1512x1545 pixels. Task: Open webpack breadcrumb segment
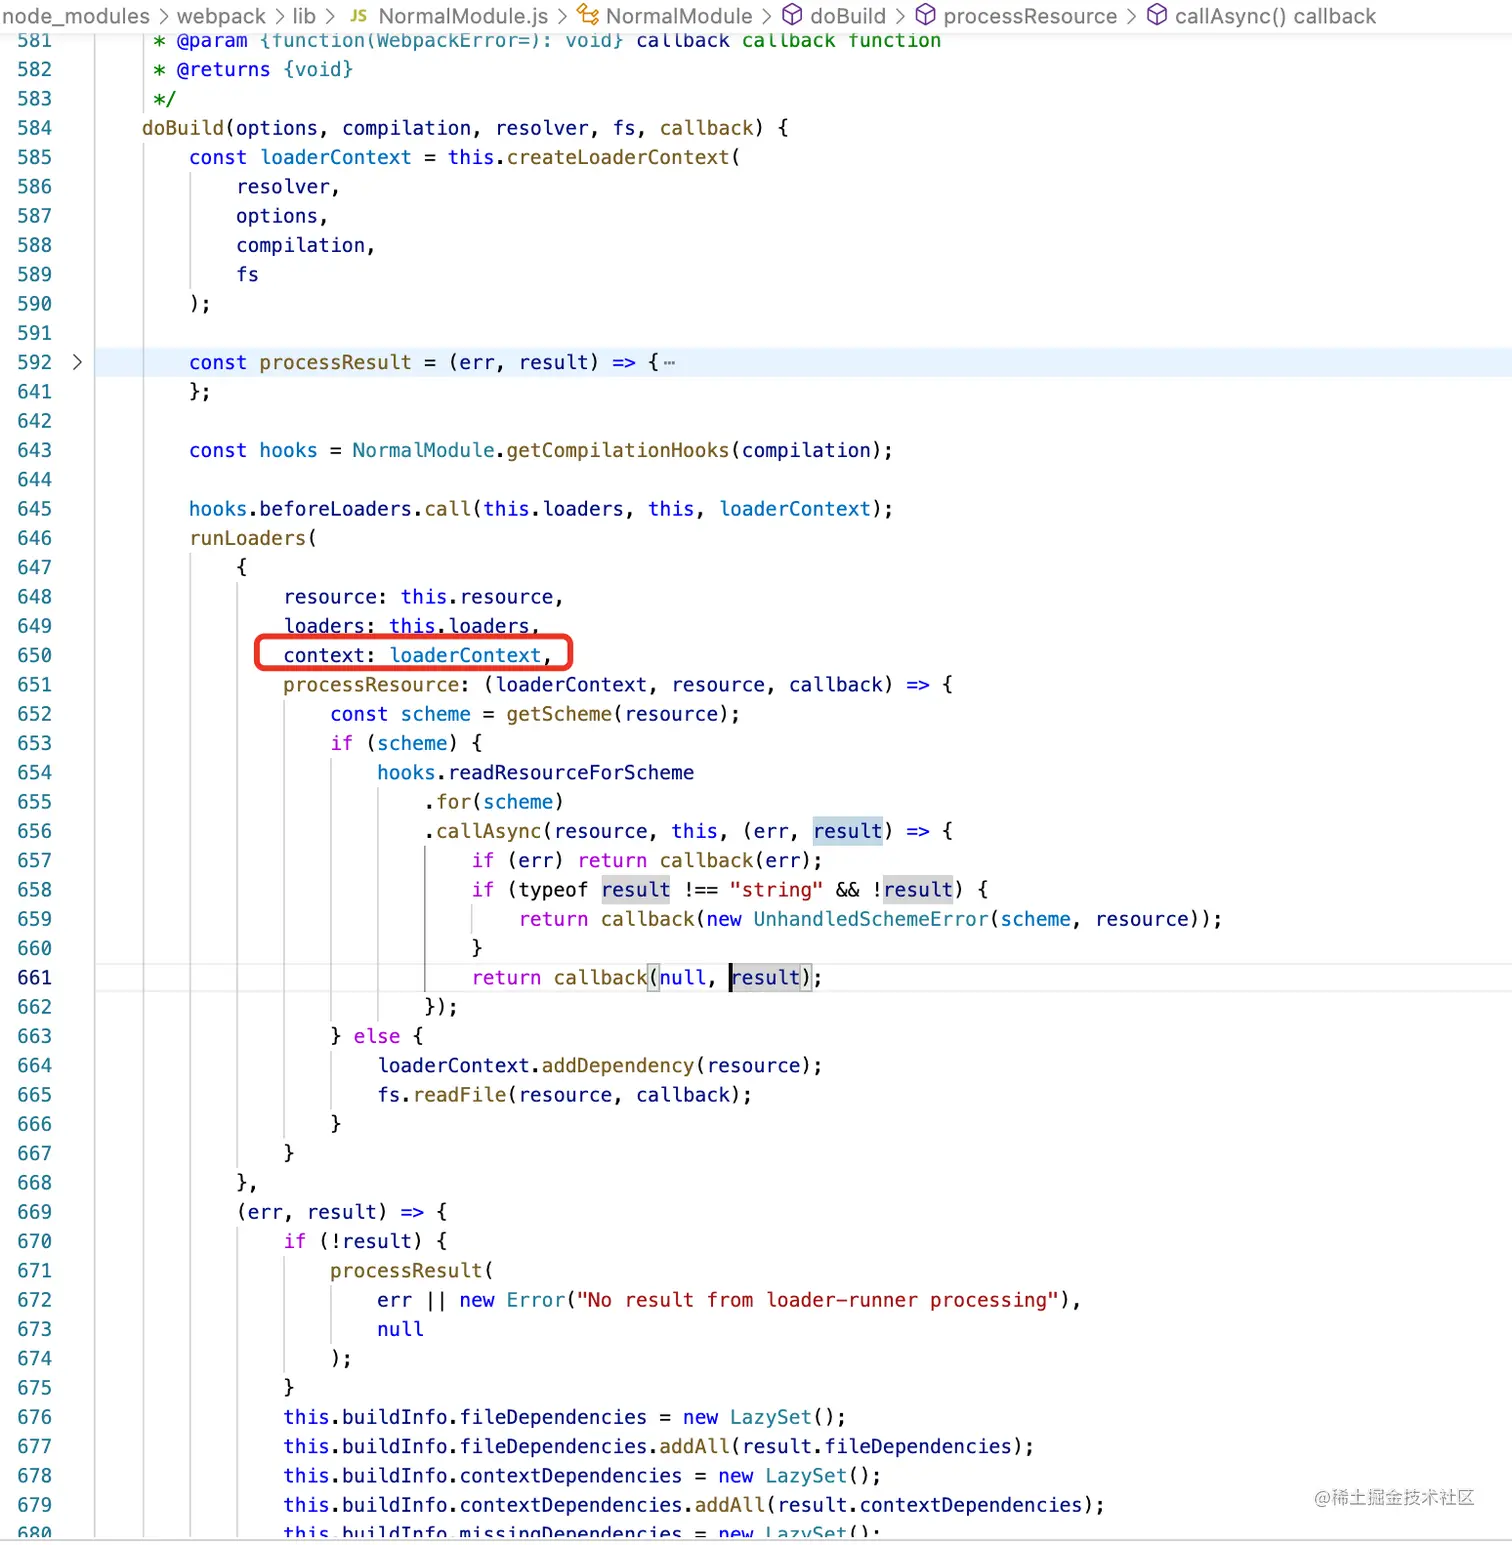(221, 16)
